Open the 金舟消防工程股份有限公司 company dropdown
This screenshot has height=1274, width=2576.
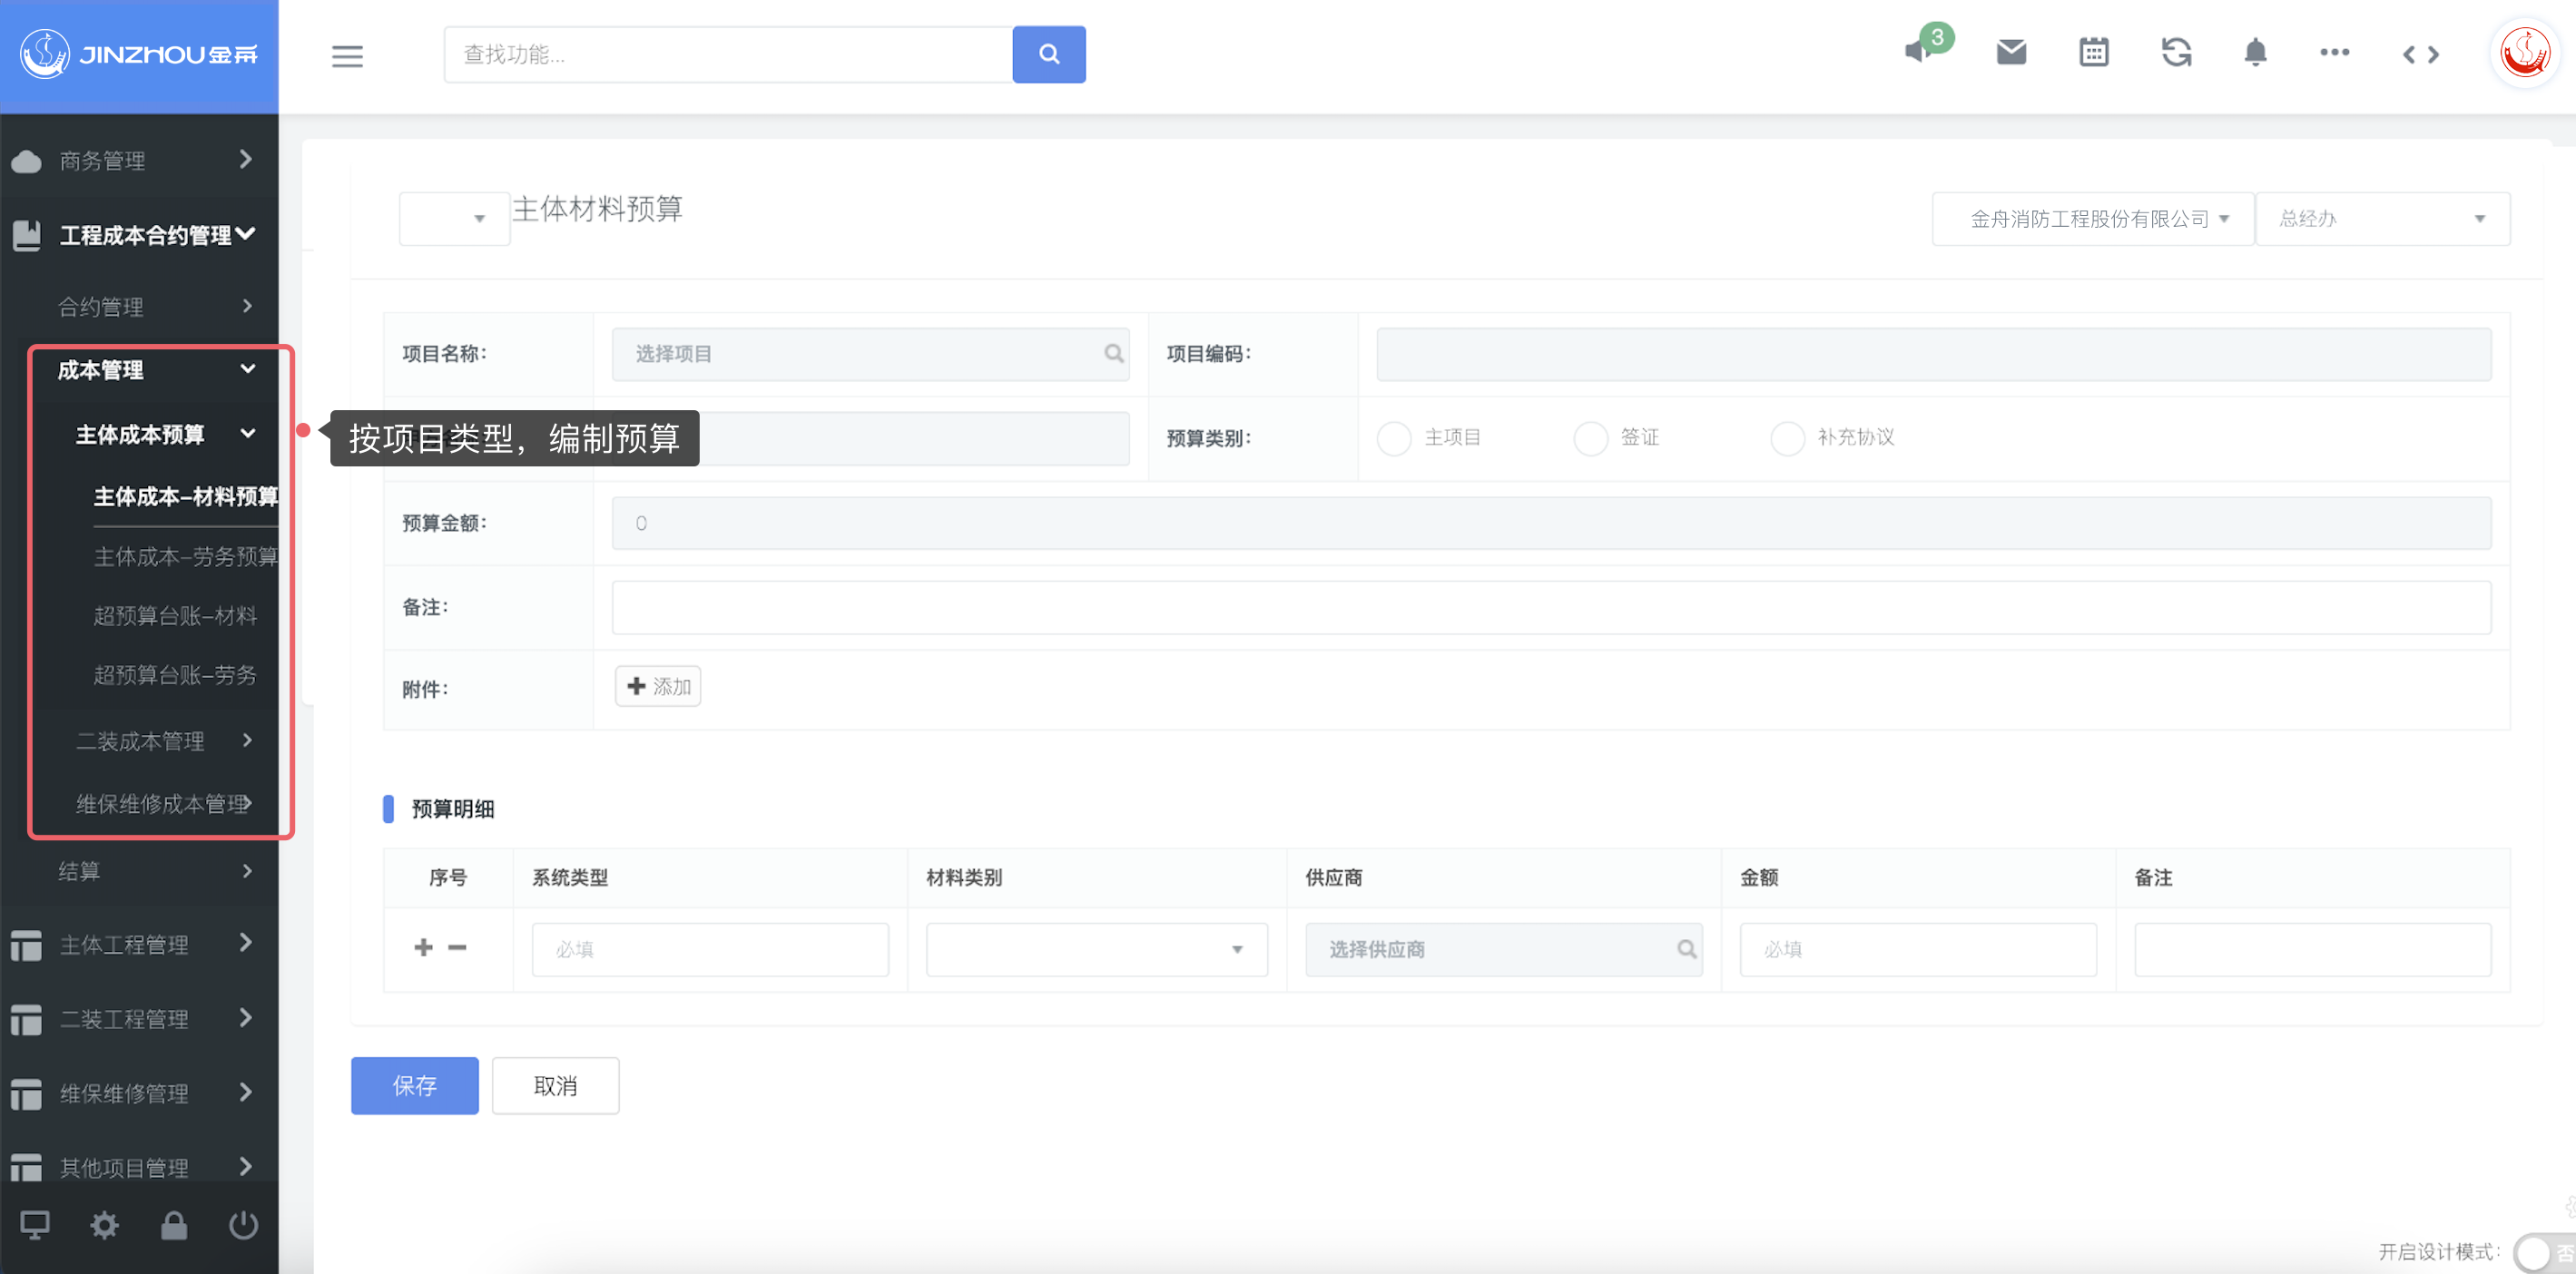(2092, 219)
